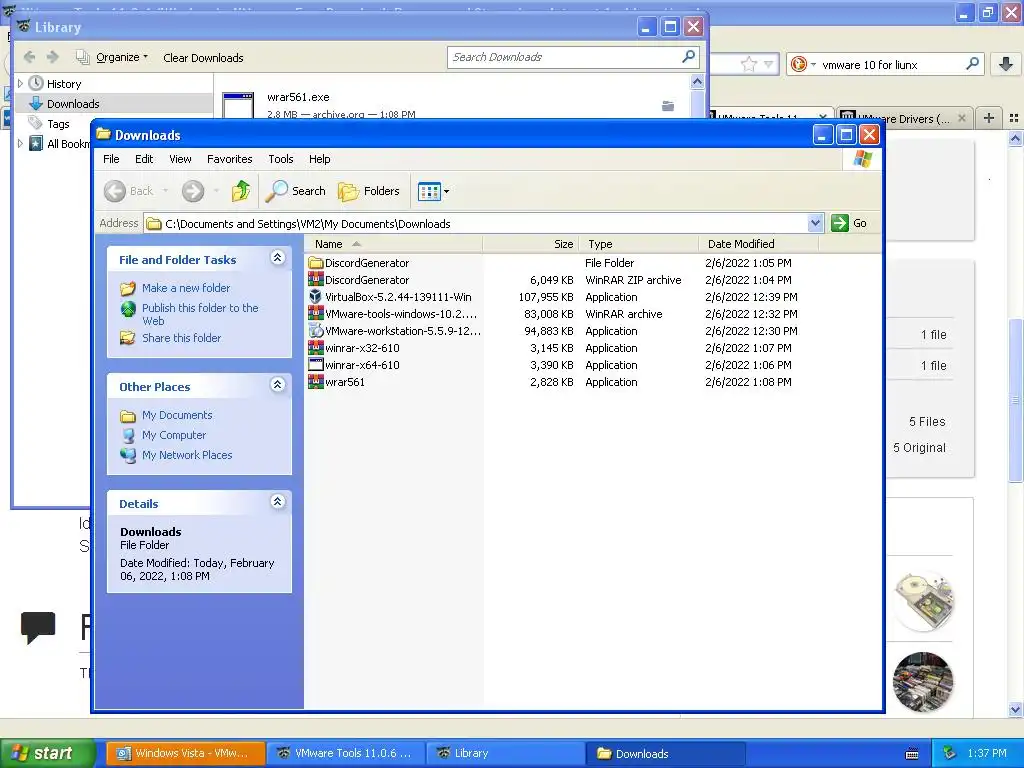The image size is (1024, 768).
Task: Sort files by Name column header
Action: (394, 244)
